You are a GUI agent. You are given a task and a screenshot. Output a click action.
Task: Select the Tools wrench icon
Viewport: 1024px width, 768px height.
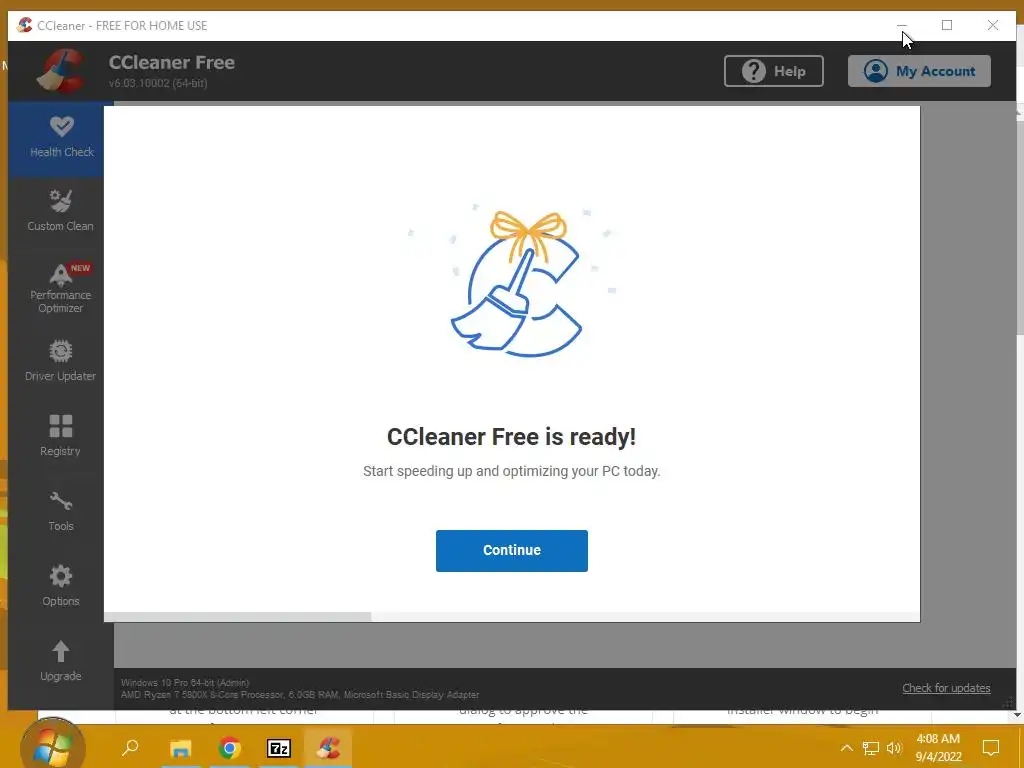point(61,502)
